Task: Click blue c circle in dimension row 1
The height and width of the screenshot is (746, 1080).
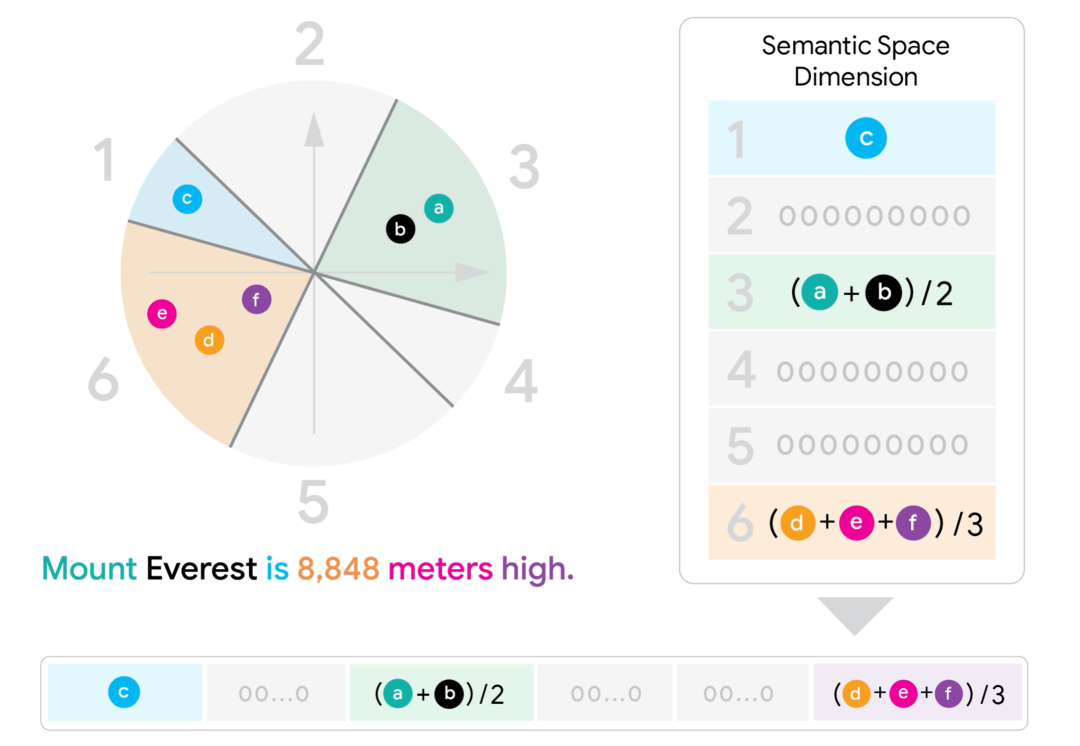Action: (x=866, y=138)
